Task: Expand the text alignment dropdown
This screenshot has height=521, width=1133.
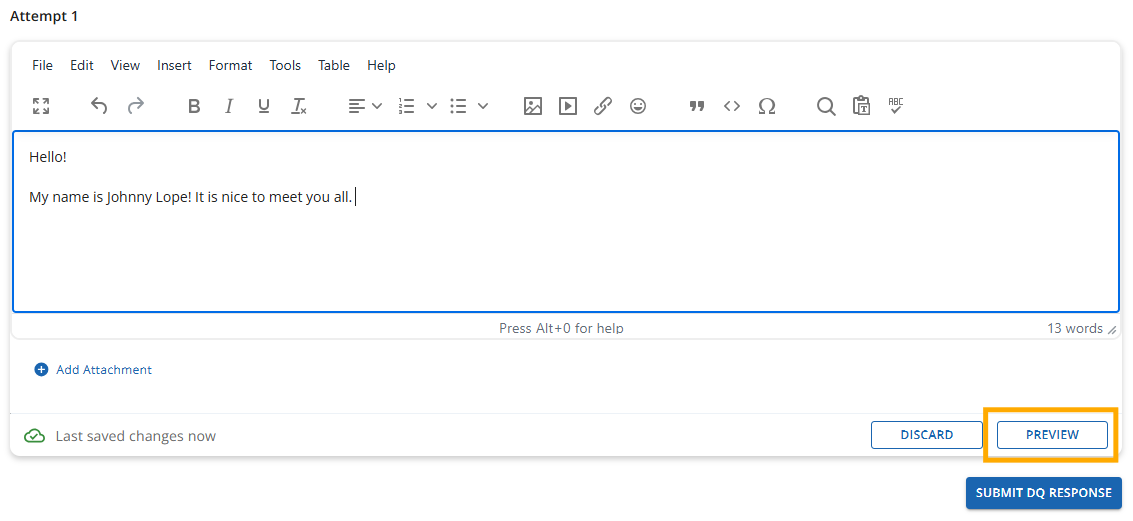Action: click(x=377, y=106)
